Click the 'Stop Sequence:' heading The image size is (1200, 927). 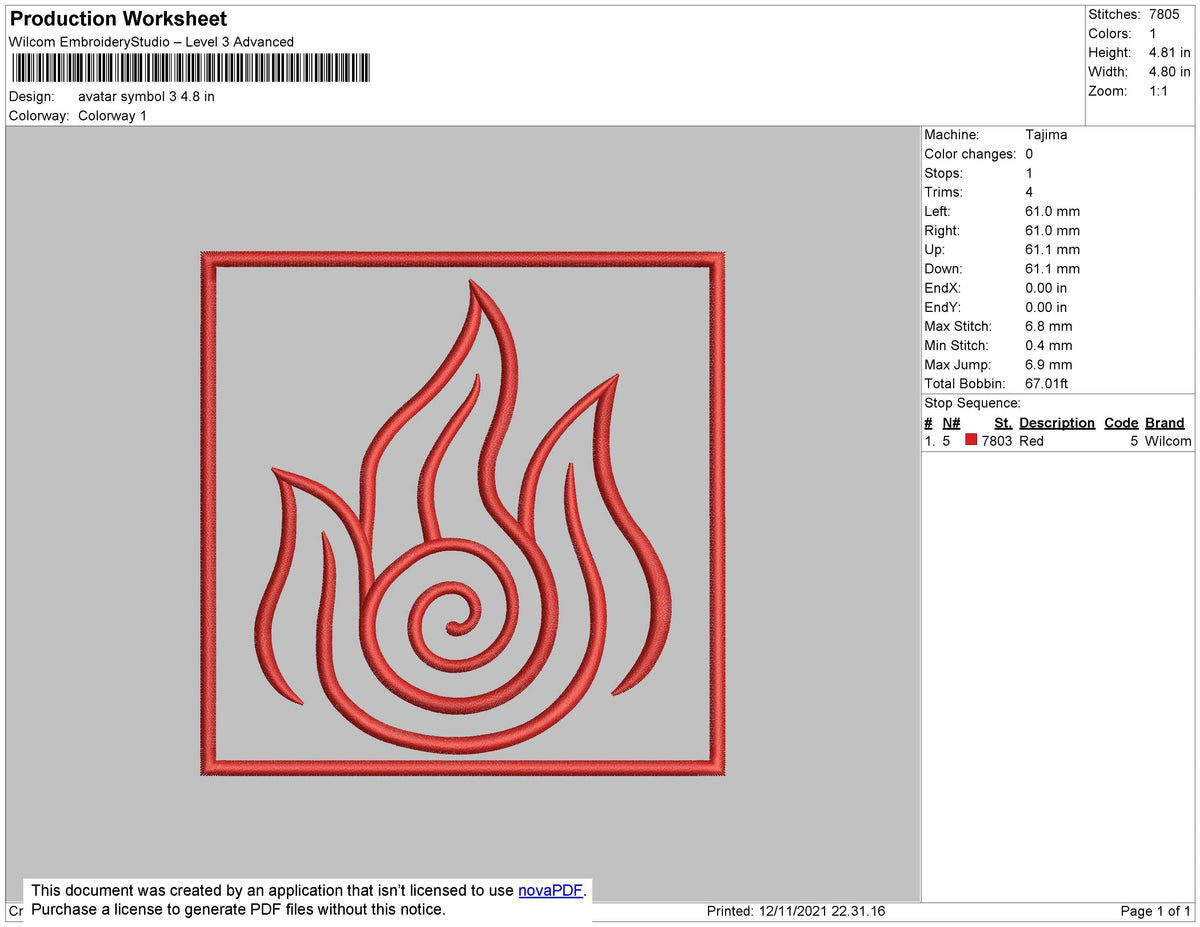click(972, 403)
